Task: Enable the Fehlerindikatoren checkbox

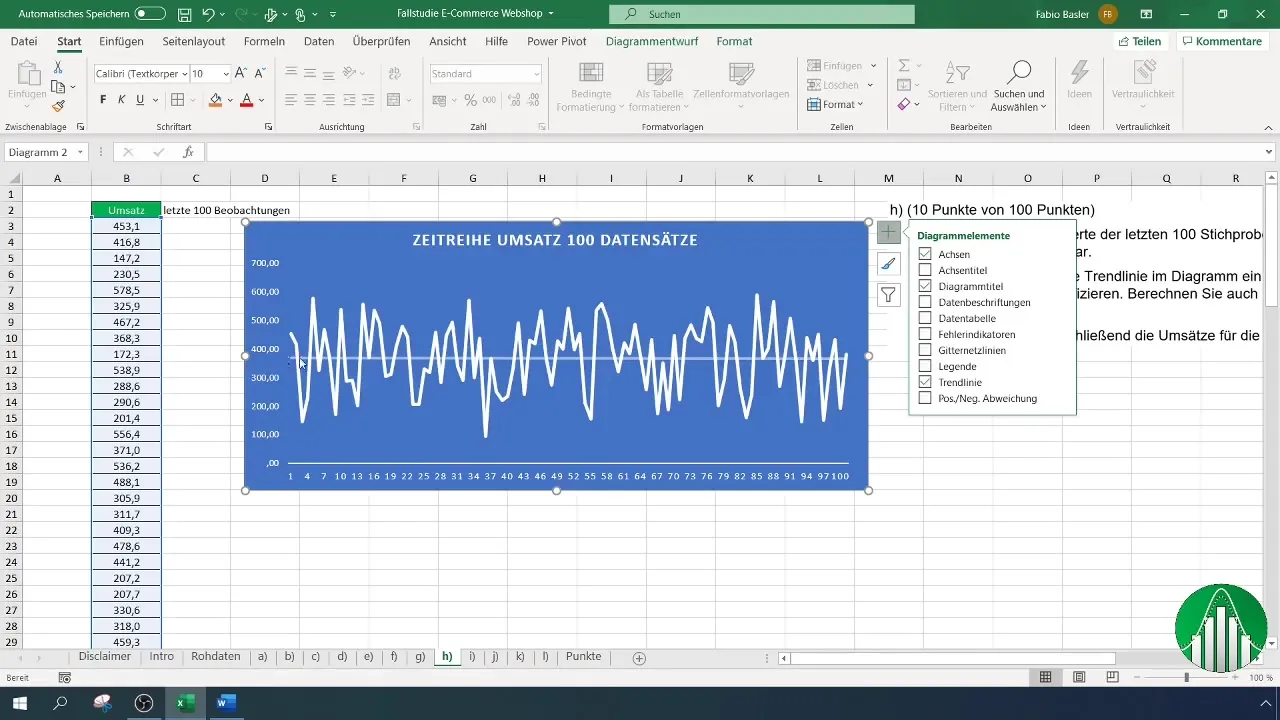Action: point(925,334)
